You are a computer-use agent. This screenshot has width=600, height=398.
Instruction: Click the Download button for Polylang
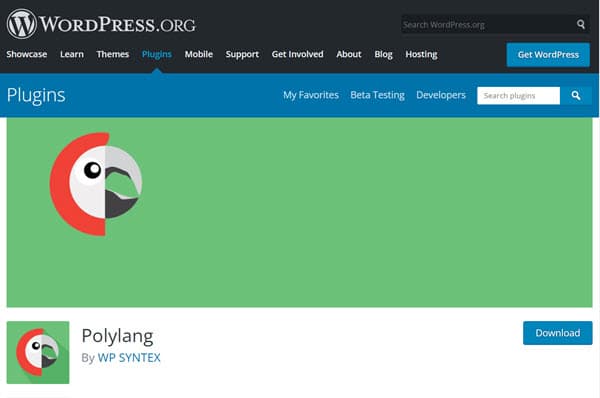558,333
